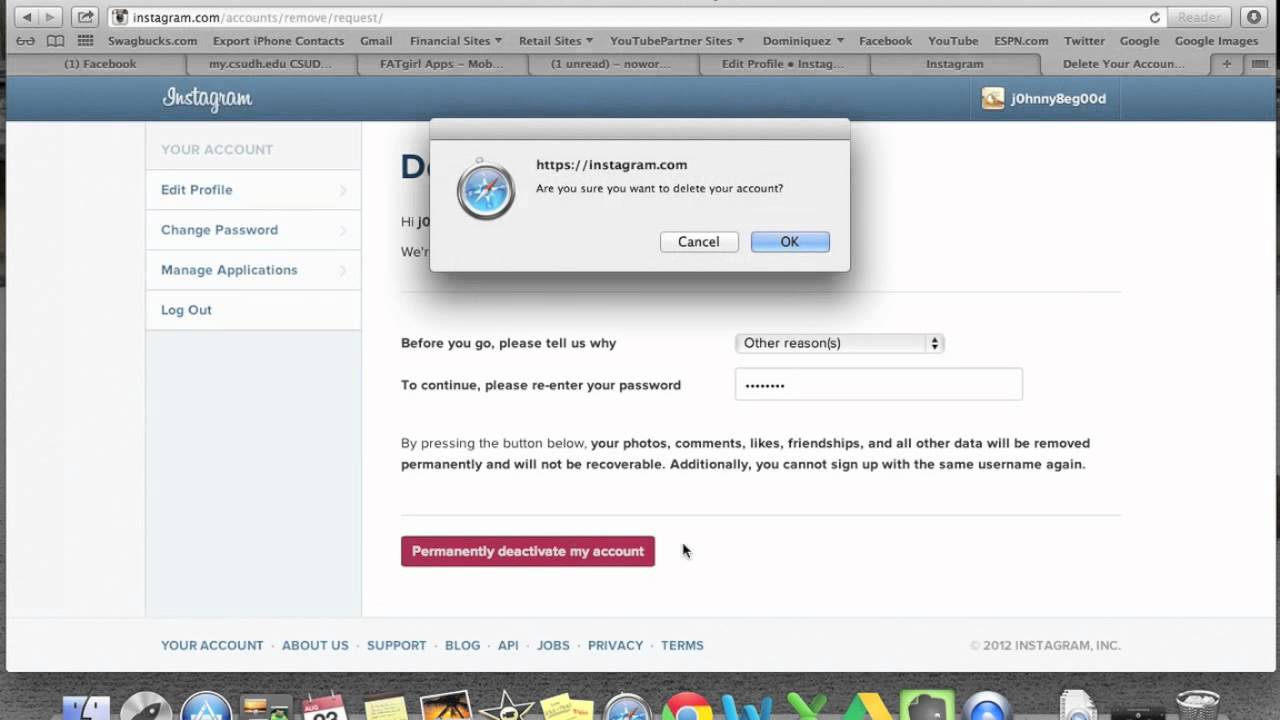The height and width of the screenshot is (720, 1280).
Task: Click the j0hnny8eg00d profile avatar
Action: pos(992,98)
